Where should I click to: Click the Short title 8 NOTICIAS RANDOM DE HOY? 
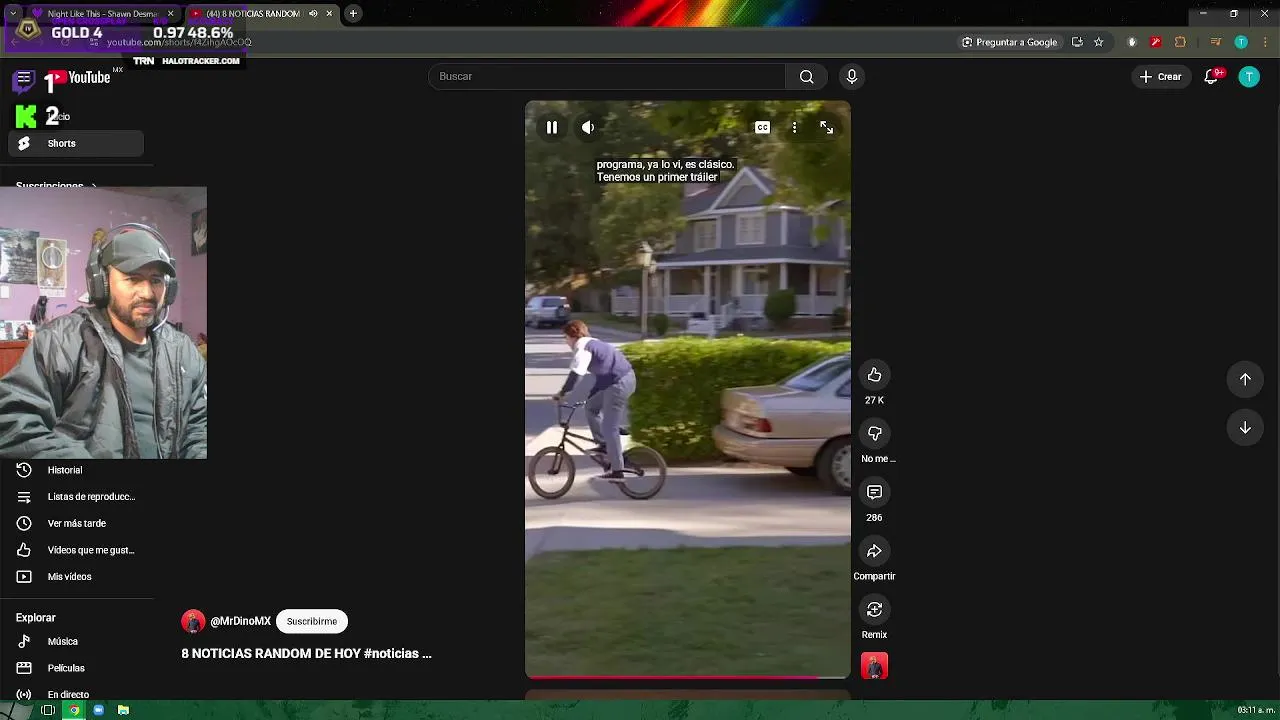(x=306, y=653)
